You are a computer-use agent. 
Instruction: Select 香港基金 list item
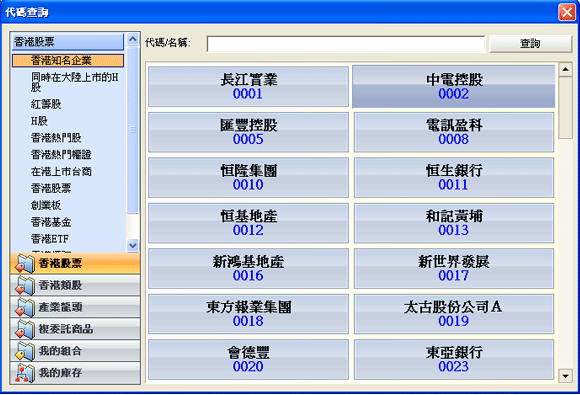click(x=51, y=222)
